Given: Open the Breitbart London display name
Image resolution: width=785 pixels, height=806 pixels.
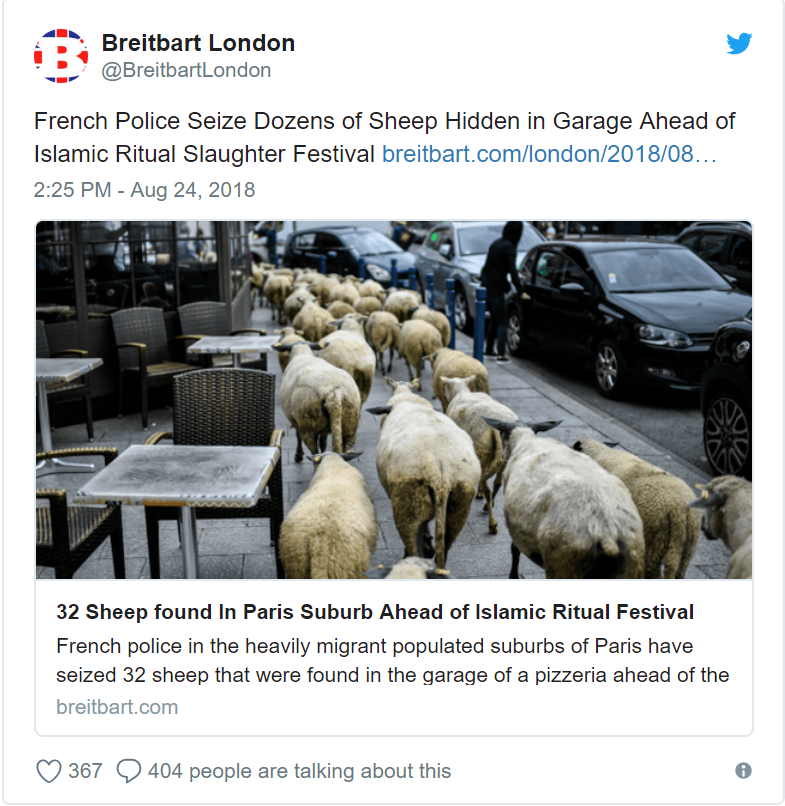Looking at the screenshot, I should click(198, 43).
